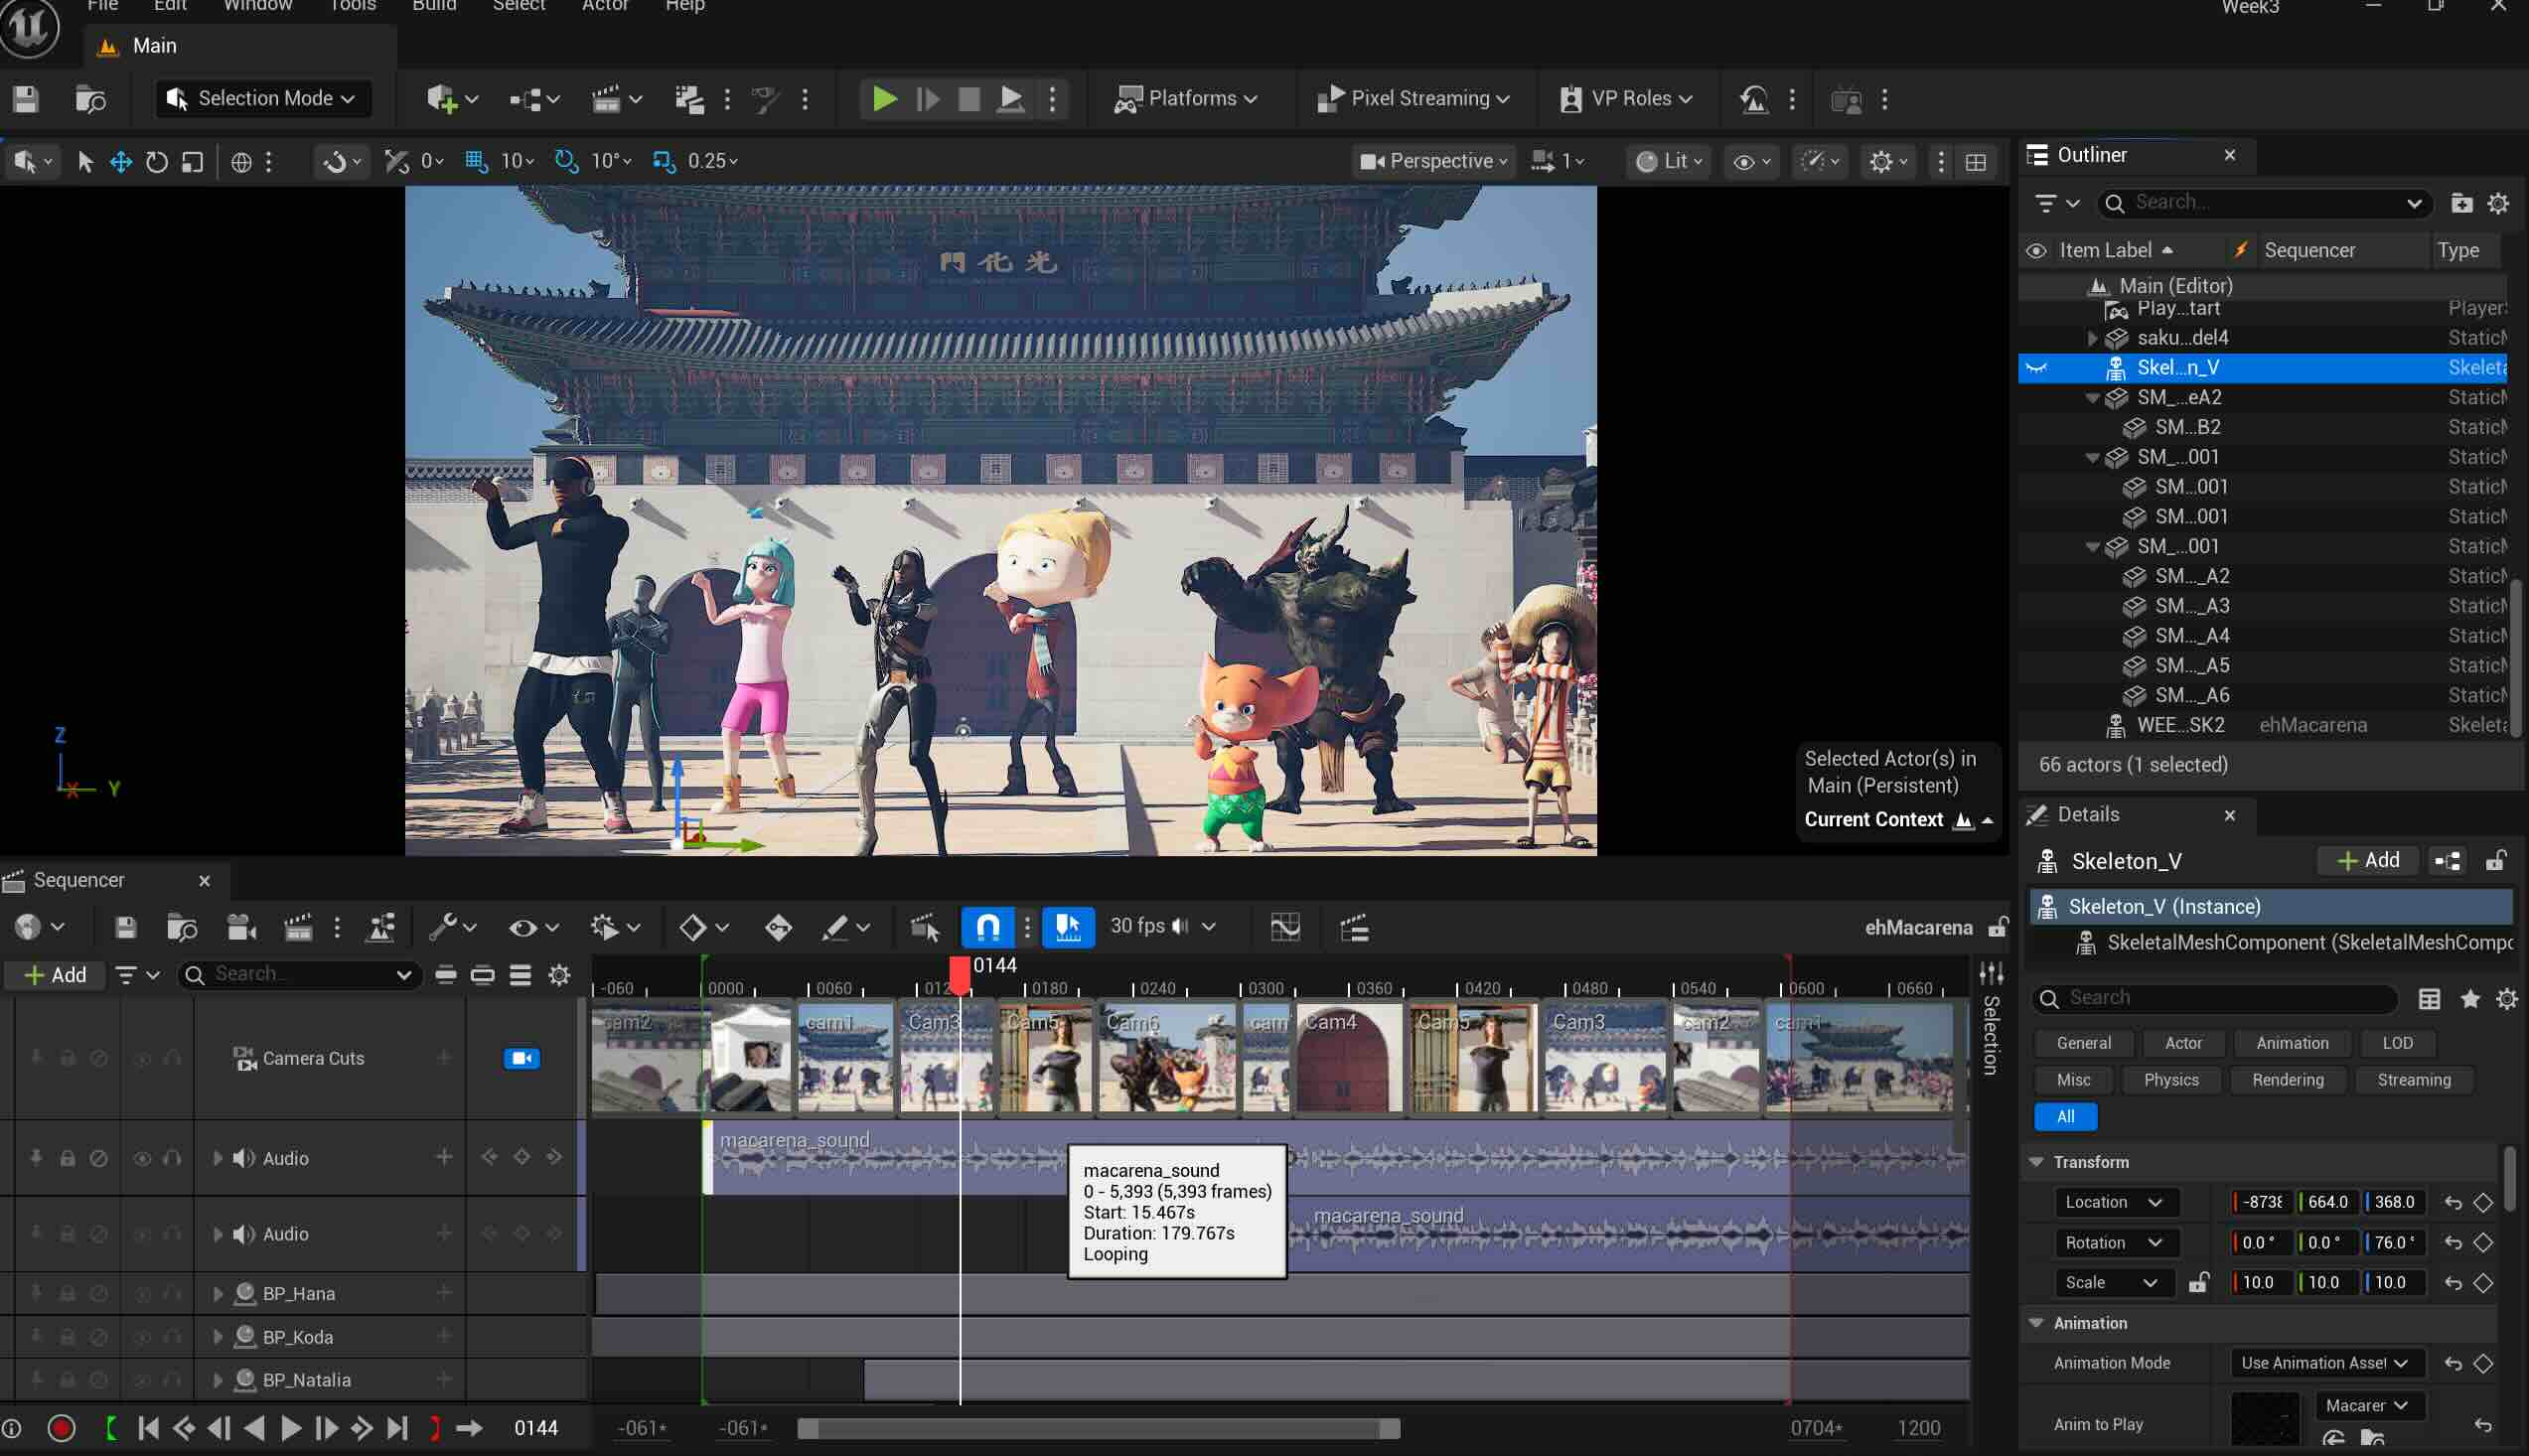
Task: Select the Physics details filter tab
Action: [x=2170, y=1080]
